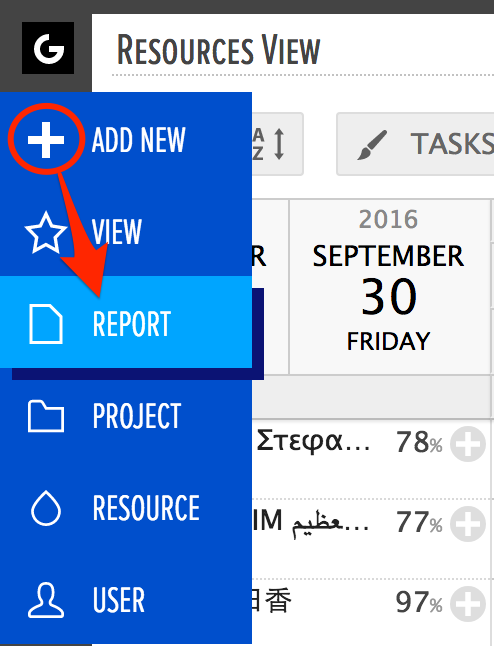Expand the plus beside the 77% resource
The image size is (494, 646).
(468, 524)
